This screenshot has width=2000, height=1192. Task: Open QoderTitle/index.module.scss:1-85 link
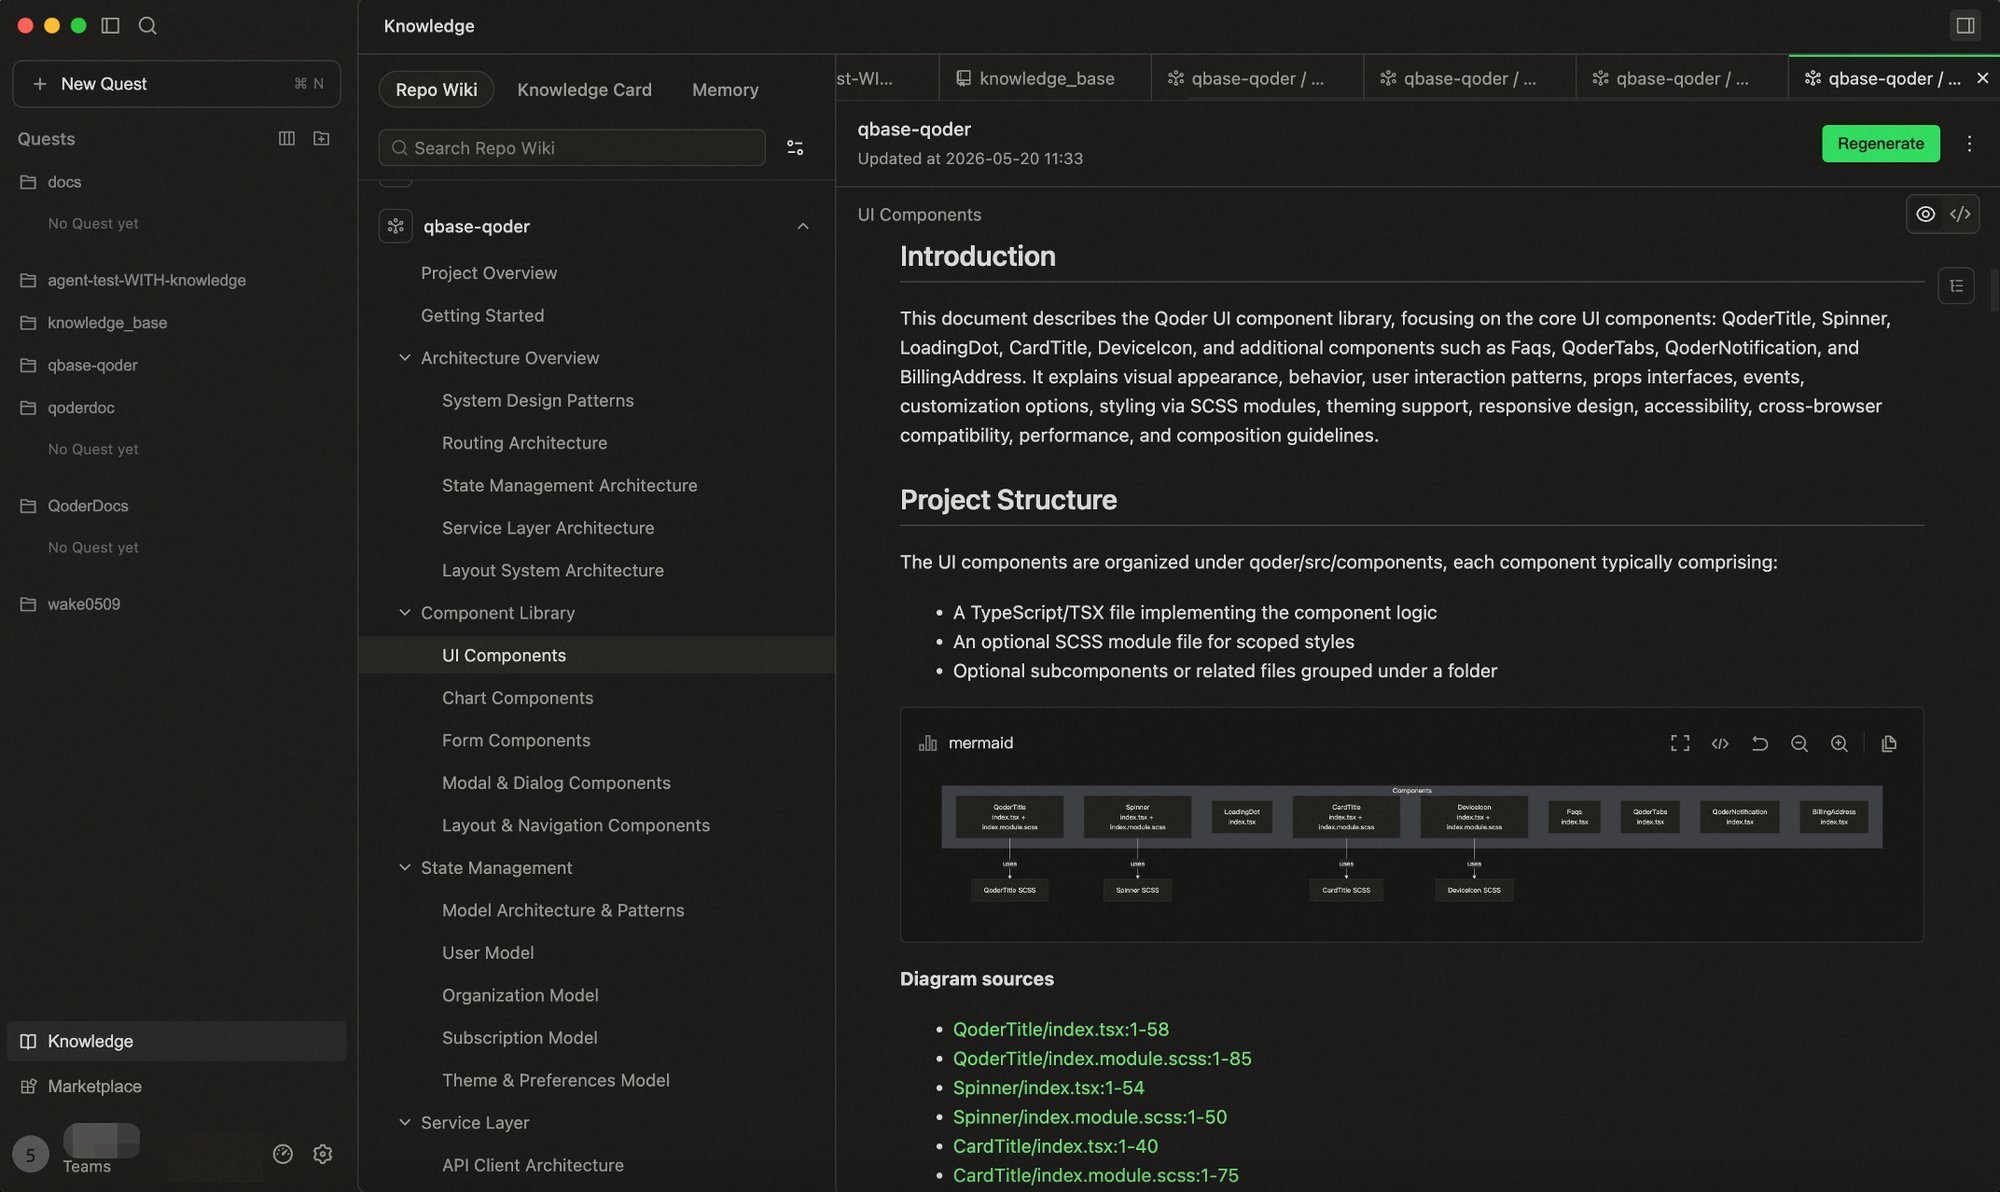(x=1102, y=1058)
